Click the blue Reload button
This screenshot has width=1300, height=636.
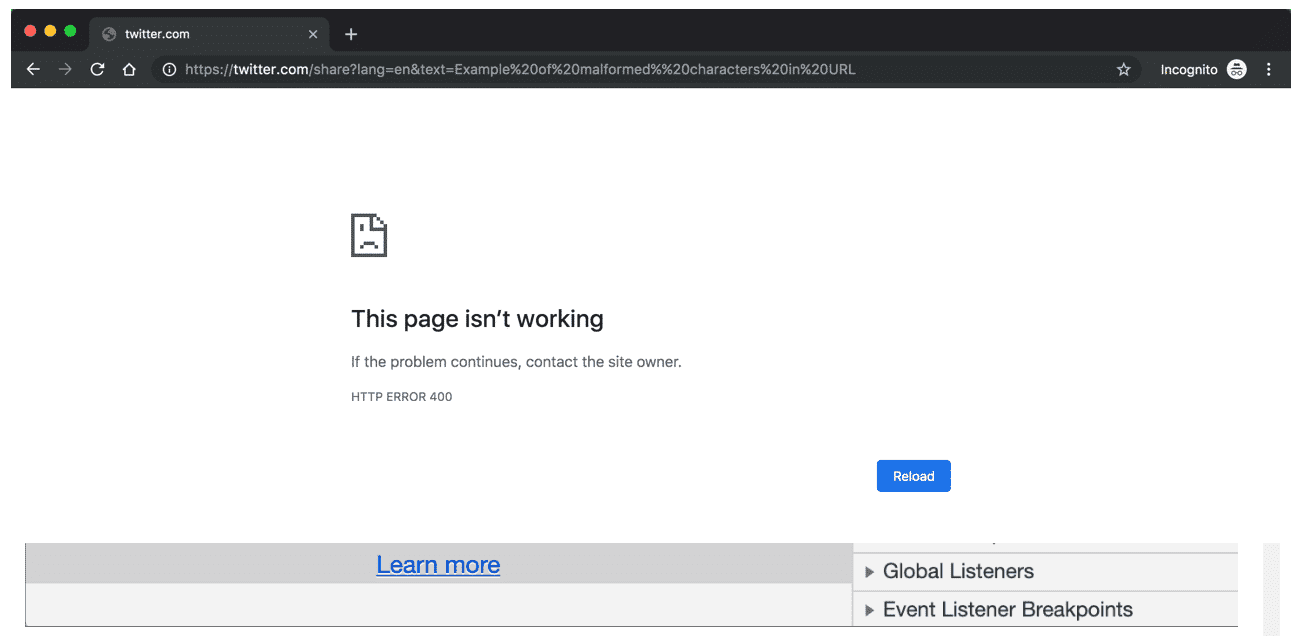click(913, 476)
